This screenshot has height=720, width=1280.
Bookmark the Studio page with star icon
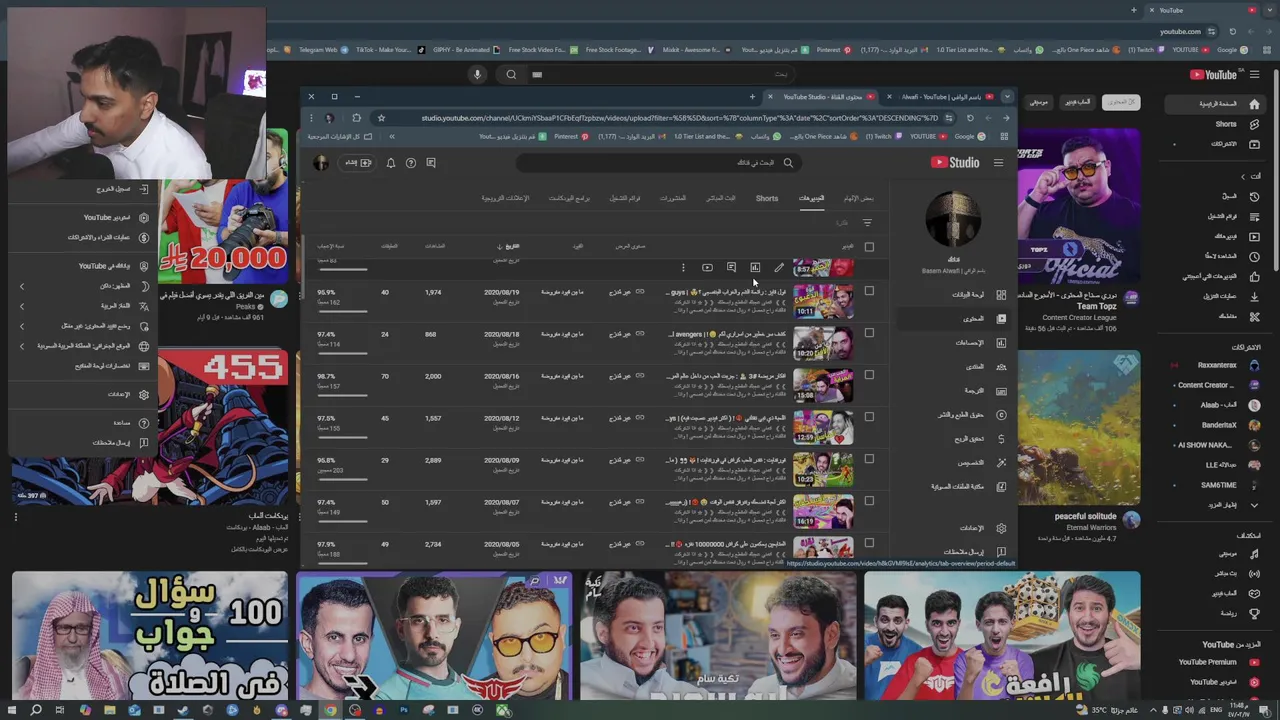click(x=381, y=118)
